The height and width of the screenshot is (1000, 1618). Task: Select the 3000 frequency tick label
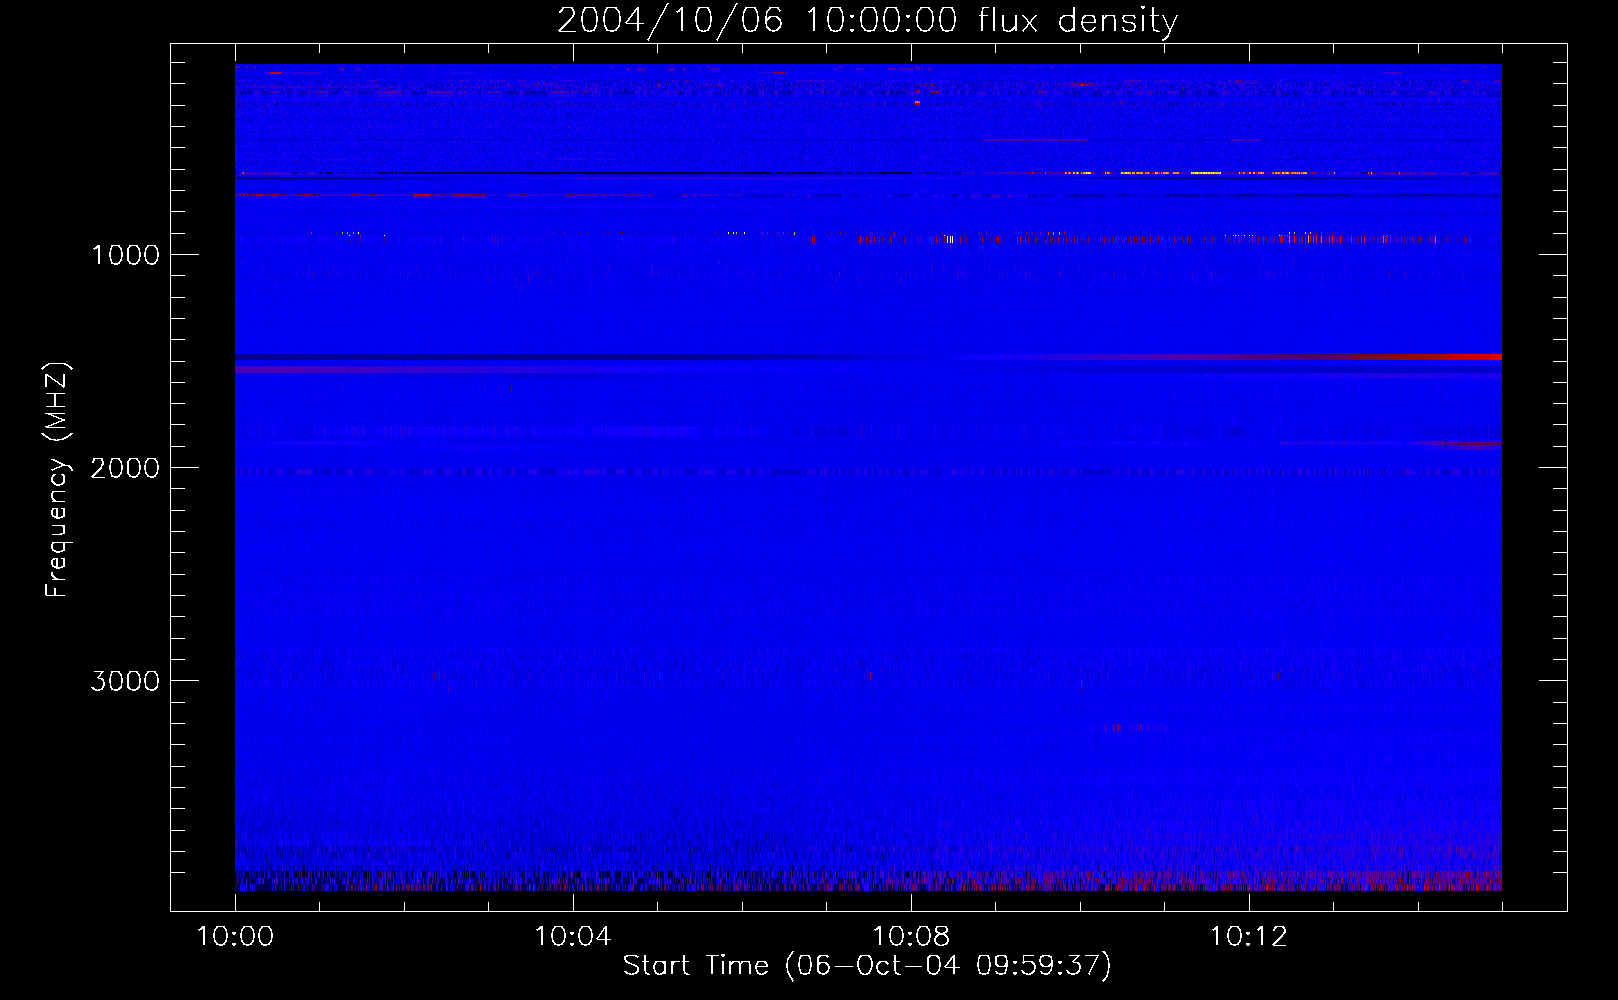[x=125, y=681]
